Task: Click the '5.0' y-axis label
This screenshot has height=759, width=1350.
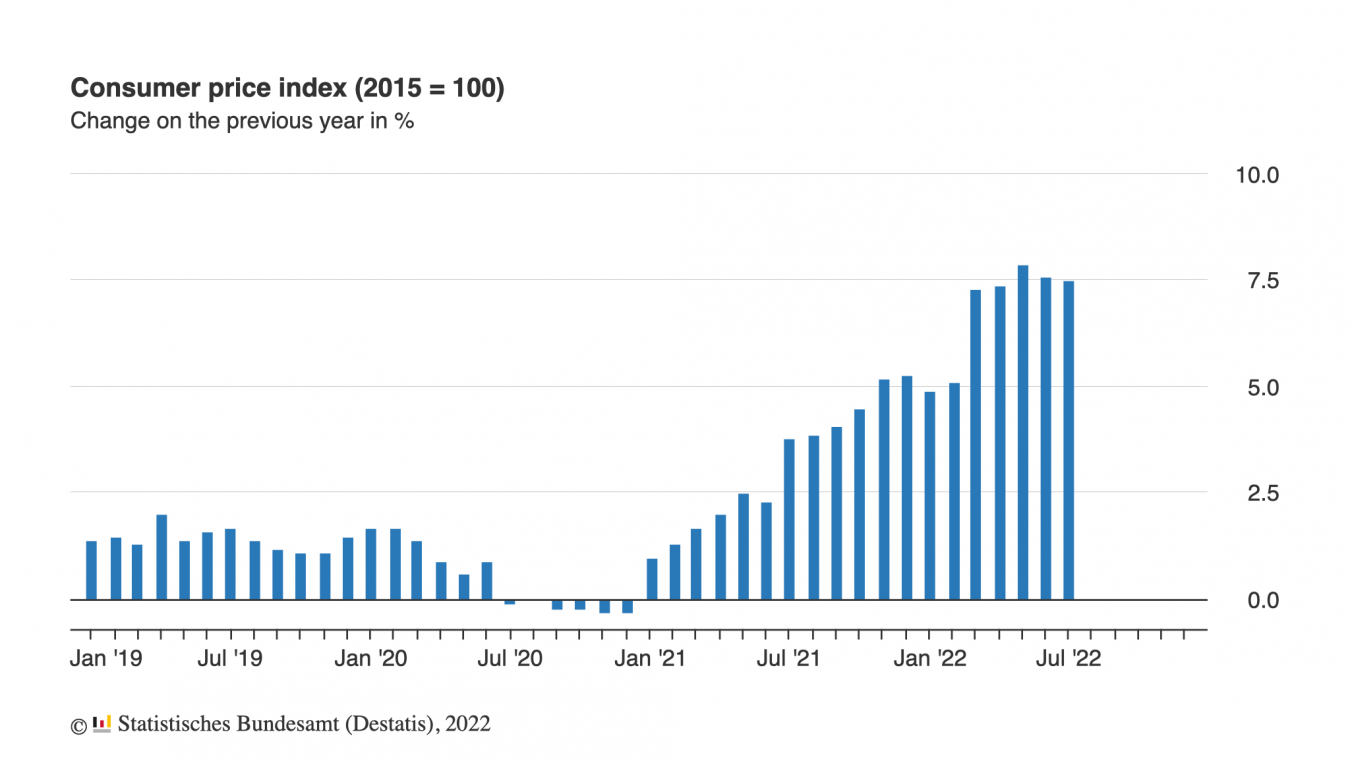Action: click(x=1262, y=387)
